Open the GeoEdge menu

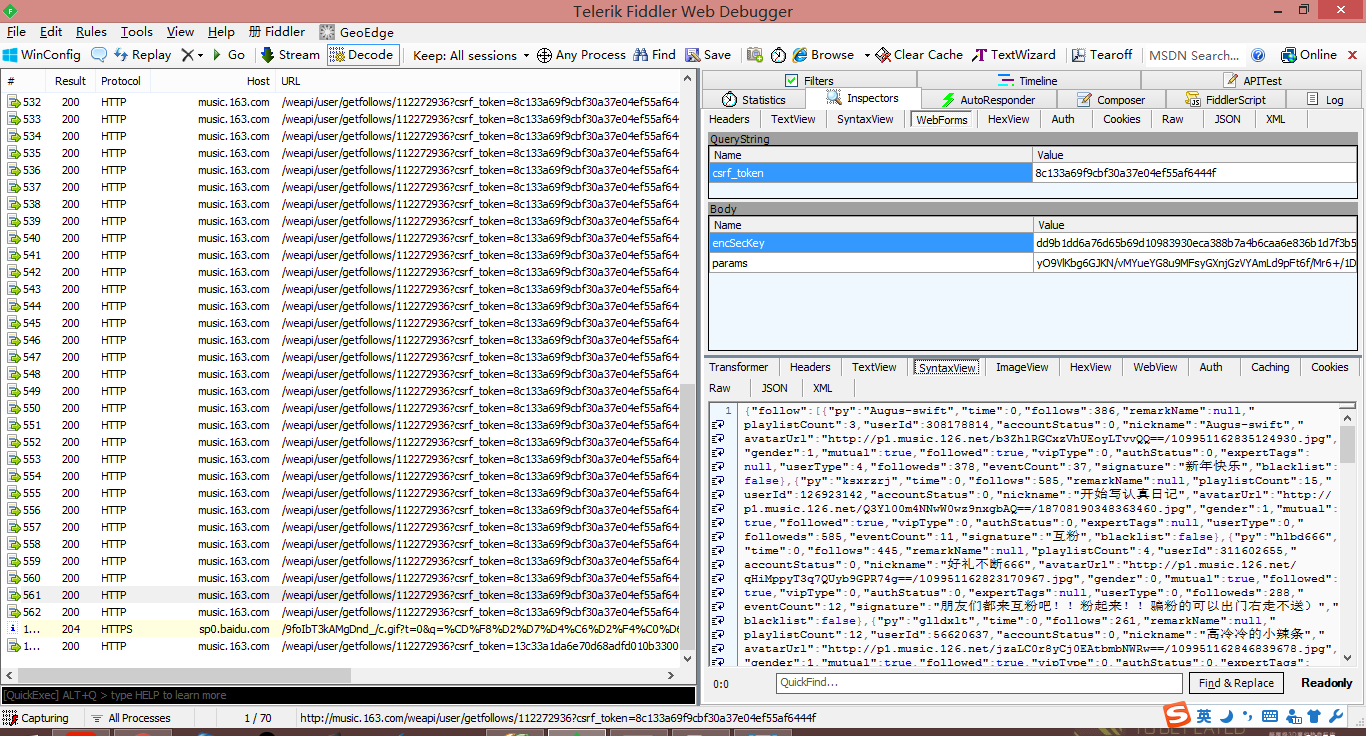click(357, 32)
